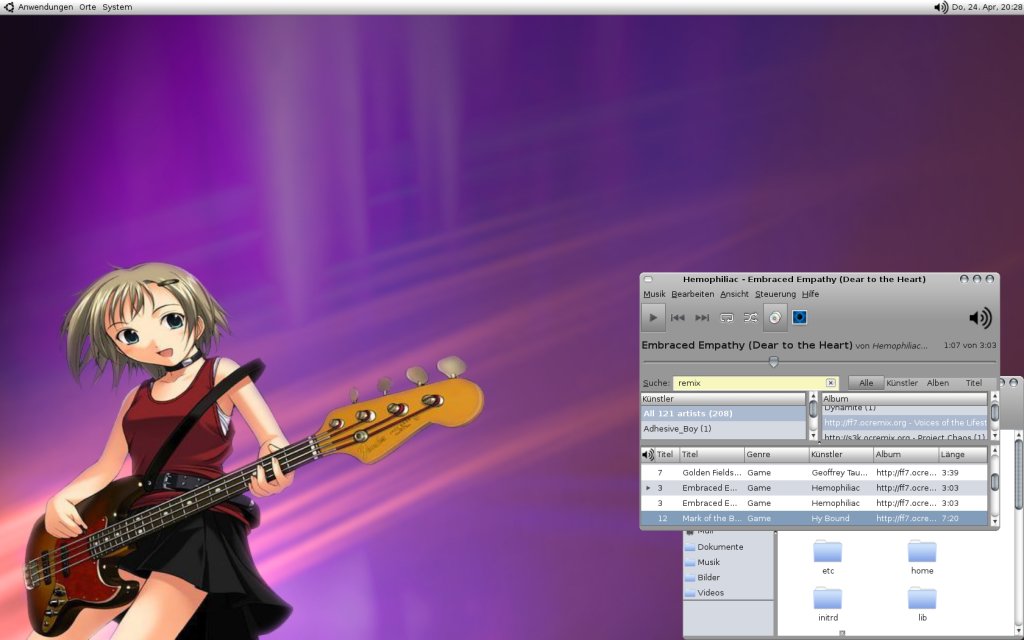
Task: Click the time display 1:07 von 3:03
Action: click(x=970, y=345)
